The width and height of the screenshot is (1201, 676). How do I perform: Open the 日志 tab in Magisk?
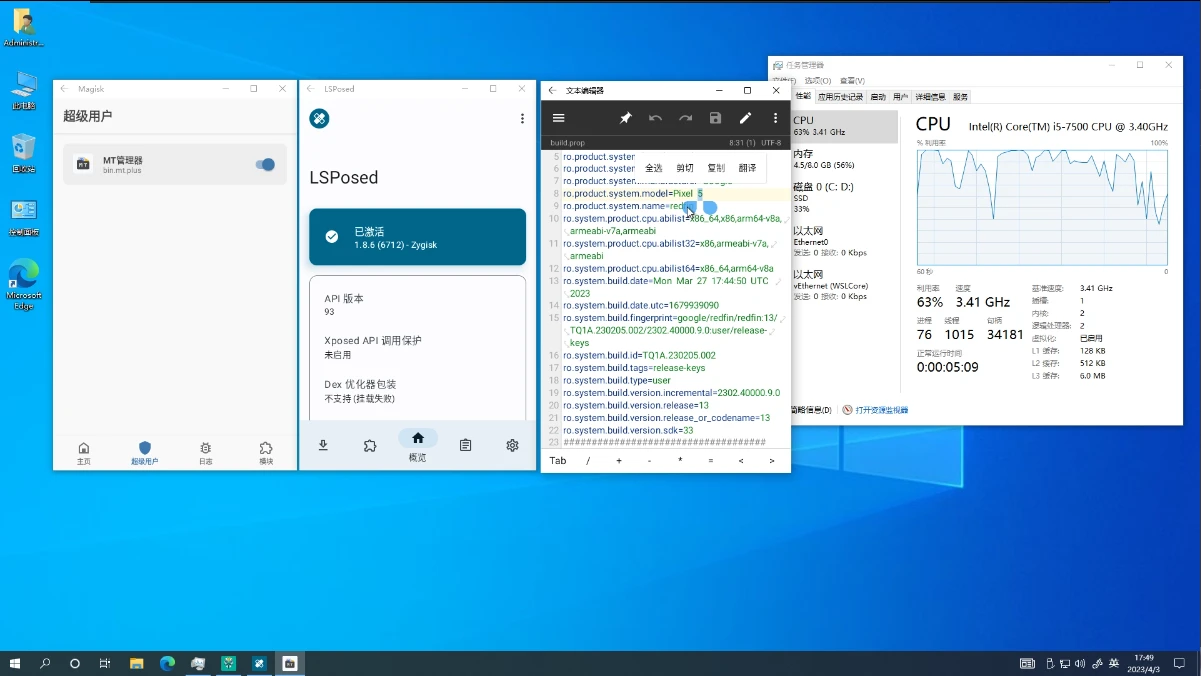(205, 453)
